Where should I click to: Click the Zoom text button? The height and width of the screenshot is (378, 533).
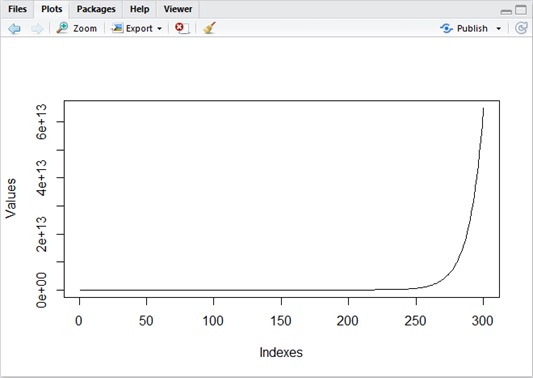85,29
